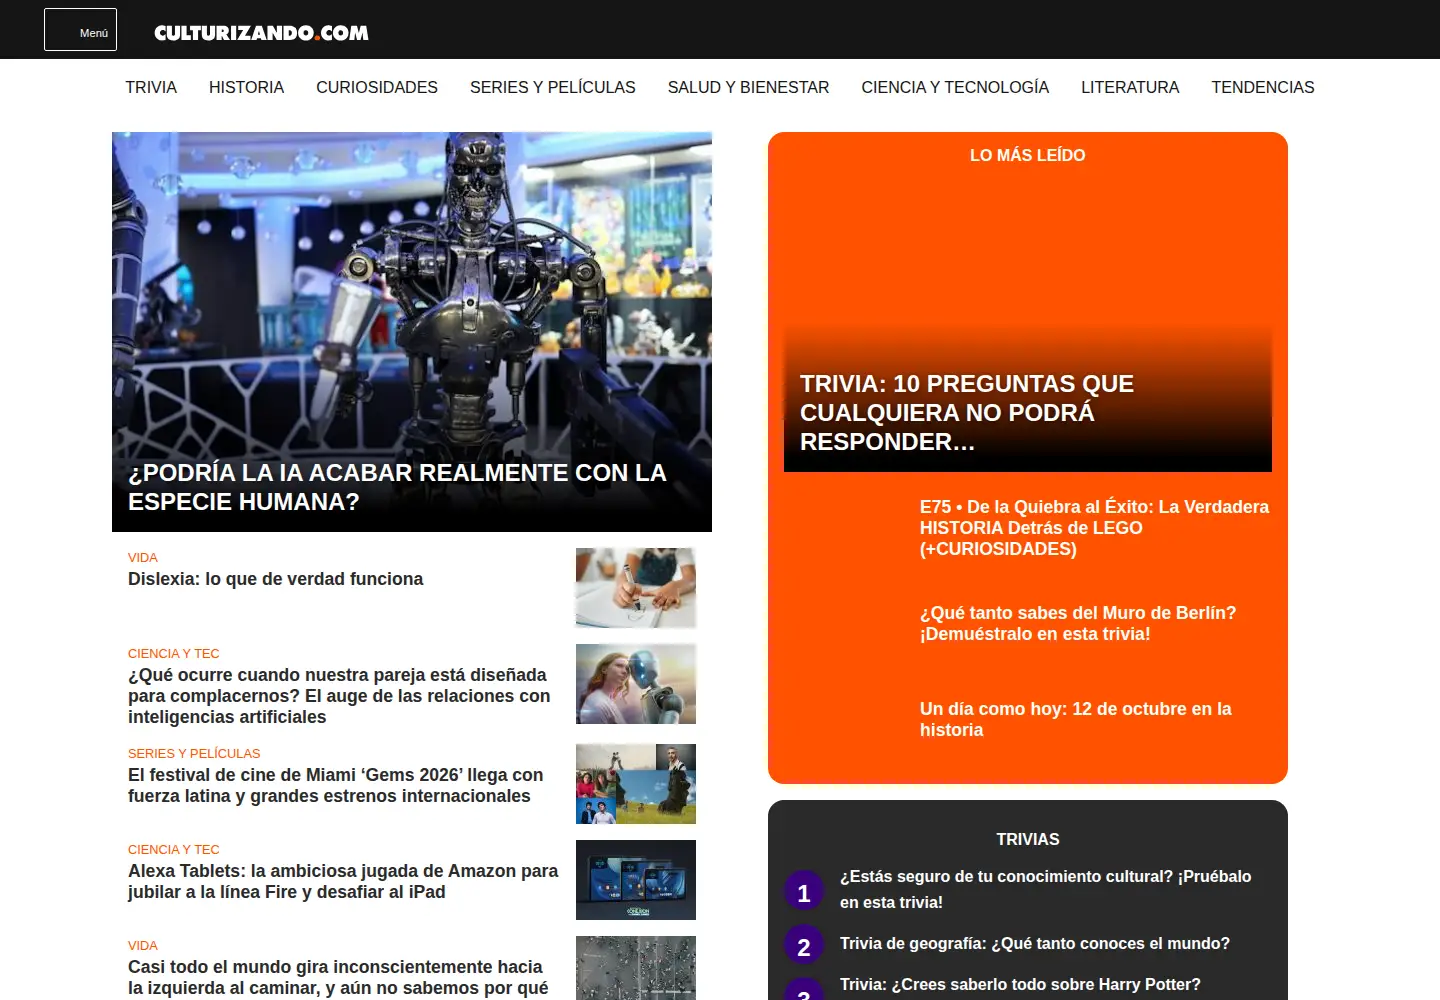
Task: Open the Alexa Tablets article
Action: (x=343, y=881)
